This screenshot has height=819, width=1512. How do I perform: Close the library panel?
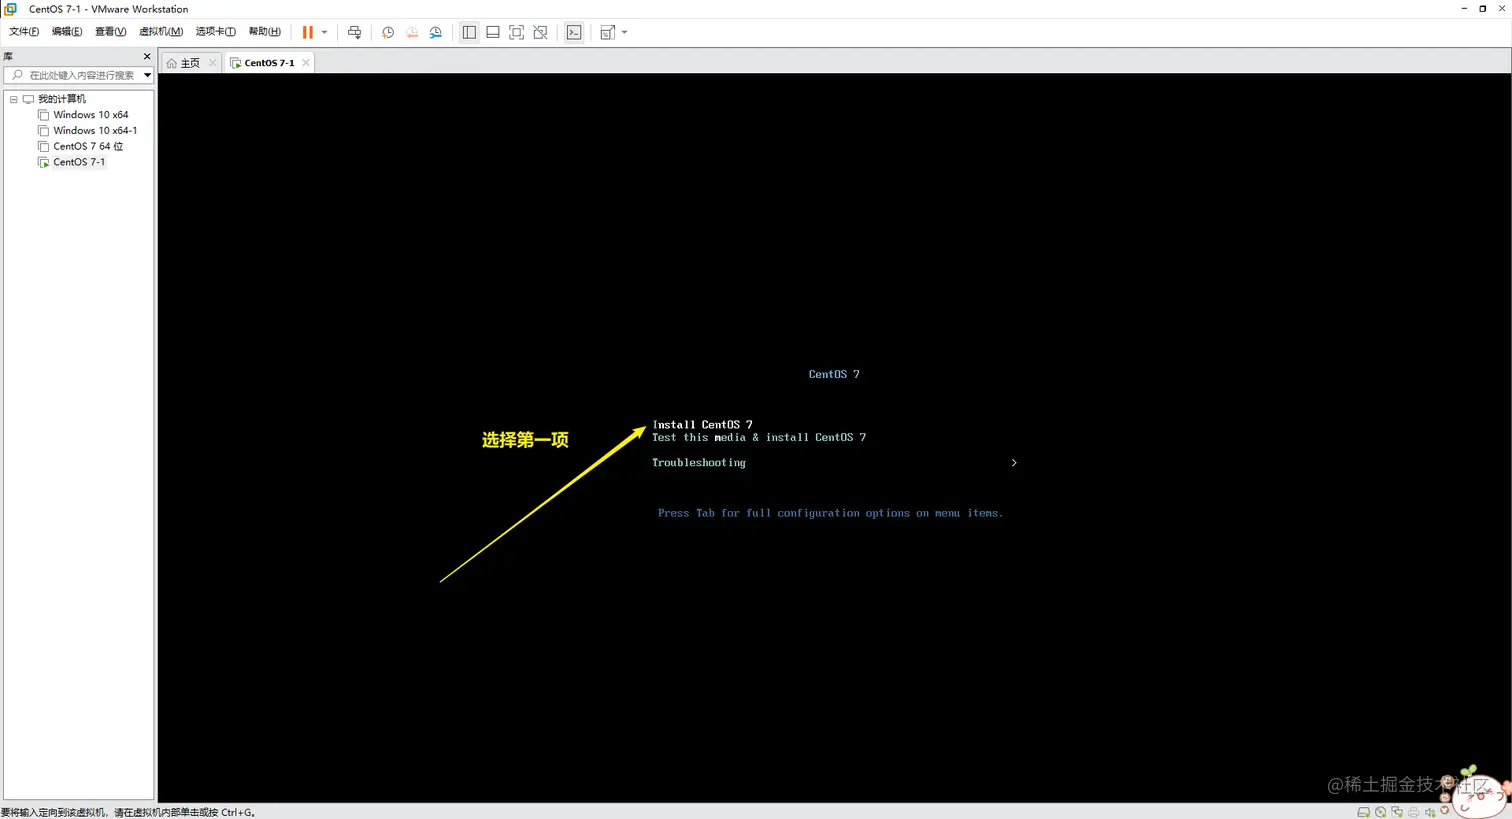pyautogui.click(x=147, y=57)
